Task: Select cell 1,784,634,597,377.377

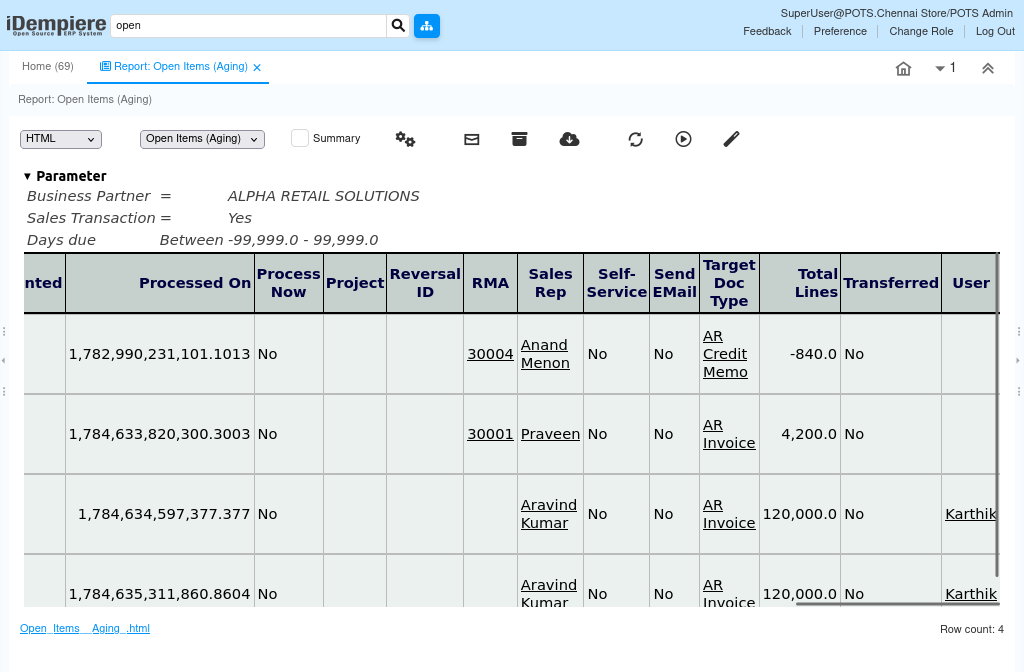Action: click(160, 515)
